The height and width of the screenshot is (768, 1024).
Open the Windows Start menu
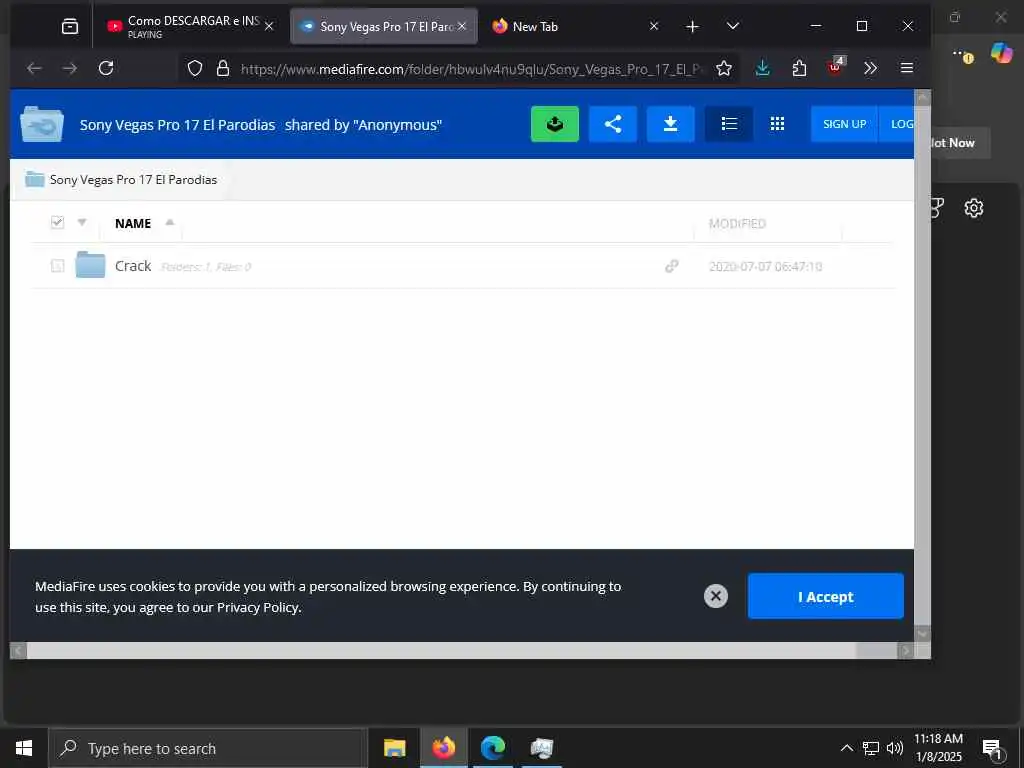click(24, 748)
